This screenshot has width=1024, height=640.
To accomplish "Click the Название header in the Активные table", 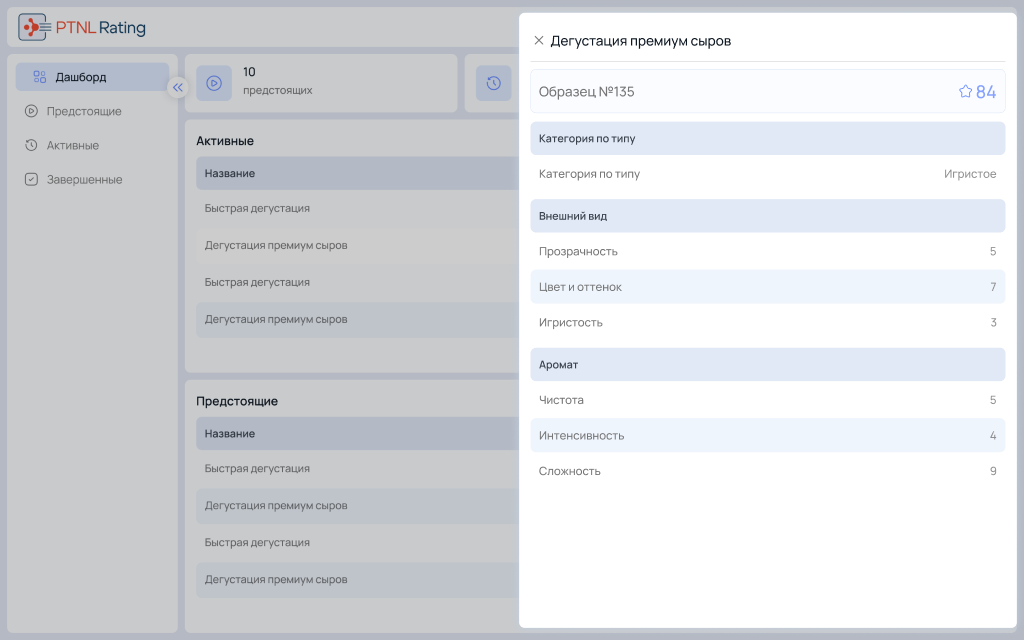I will coord(229,173).
